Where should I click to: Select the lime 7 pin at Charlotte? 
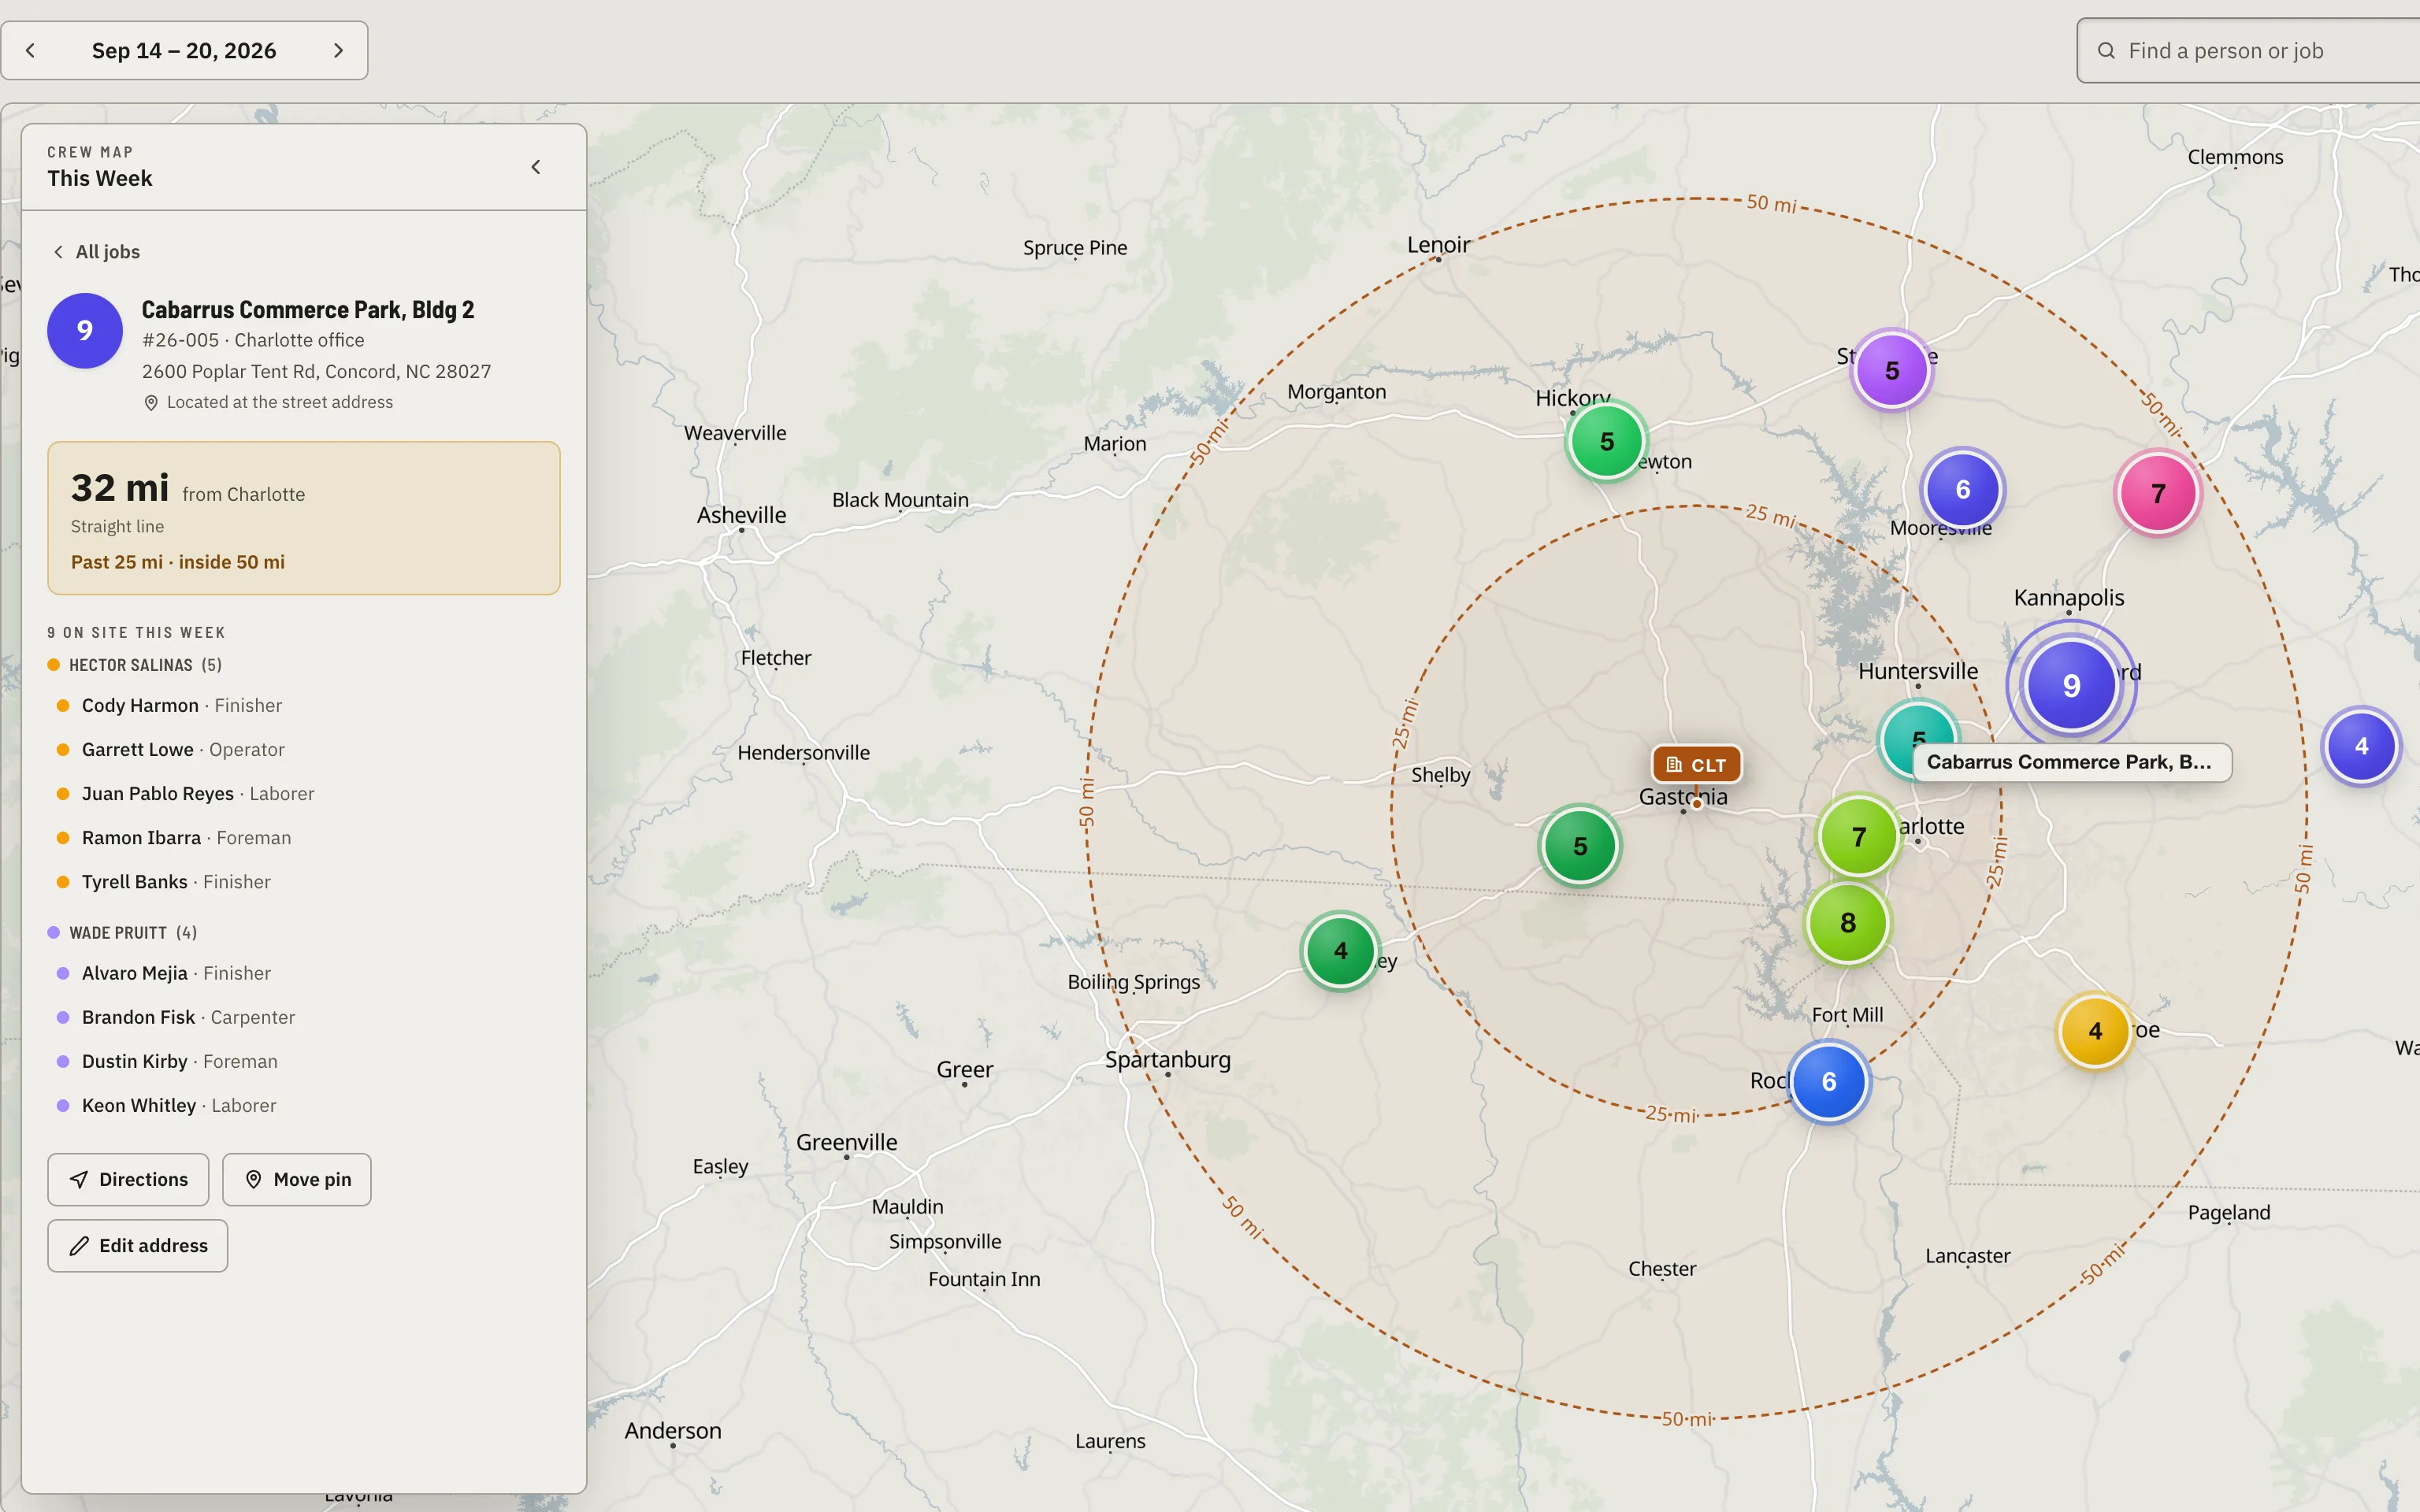1859,836
